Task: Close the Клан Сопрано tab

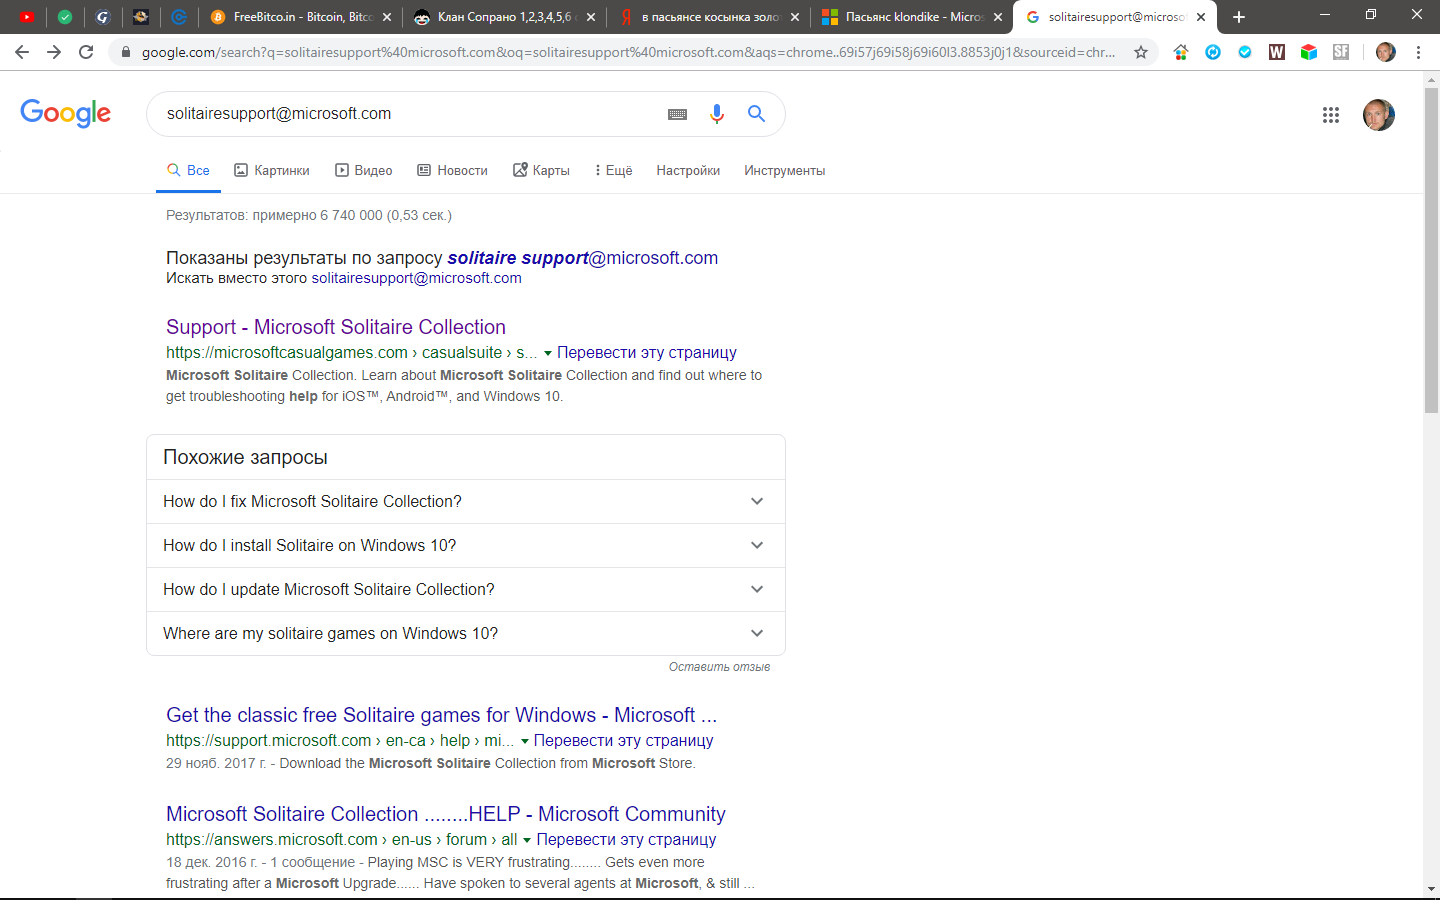Action: tap(591, 17)
